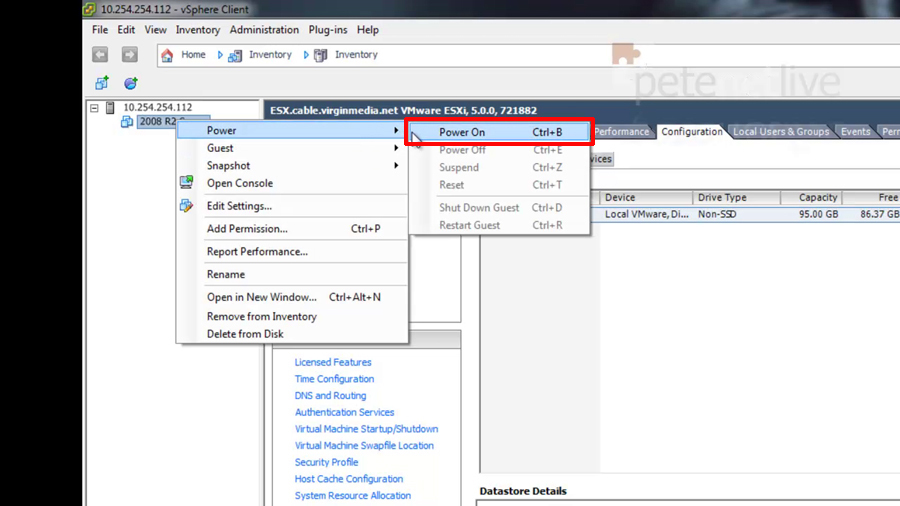Switch to the Local Users & Groups tab

click(781, 132)
